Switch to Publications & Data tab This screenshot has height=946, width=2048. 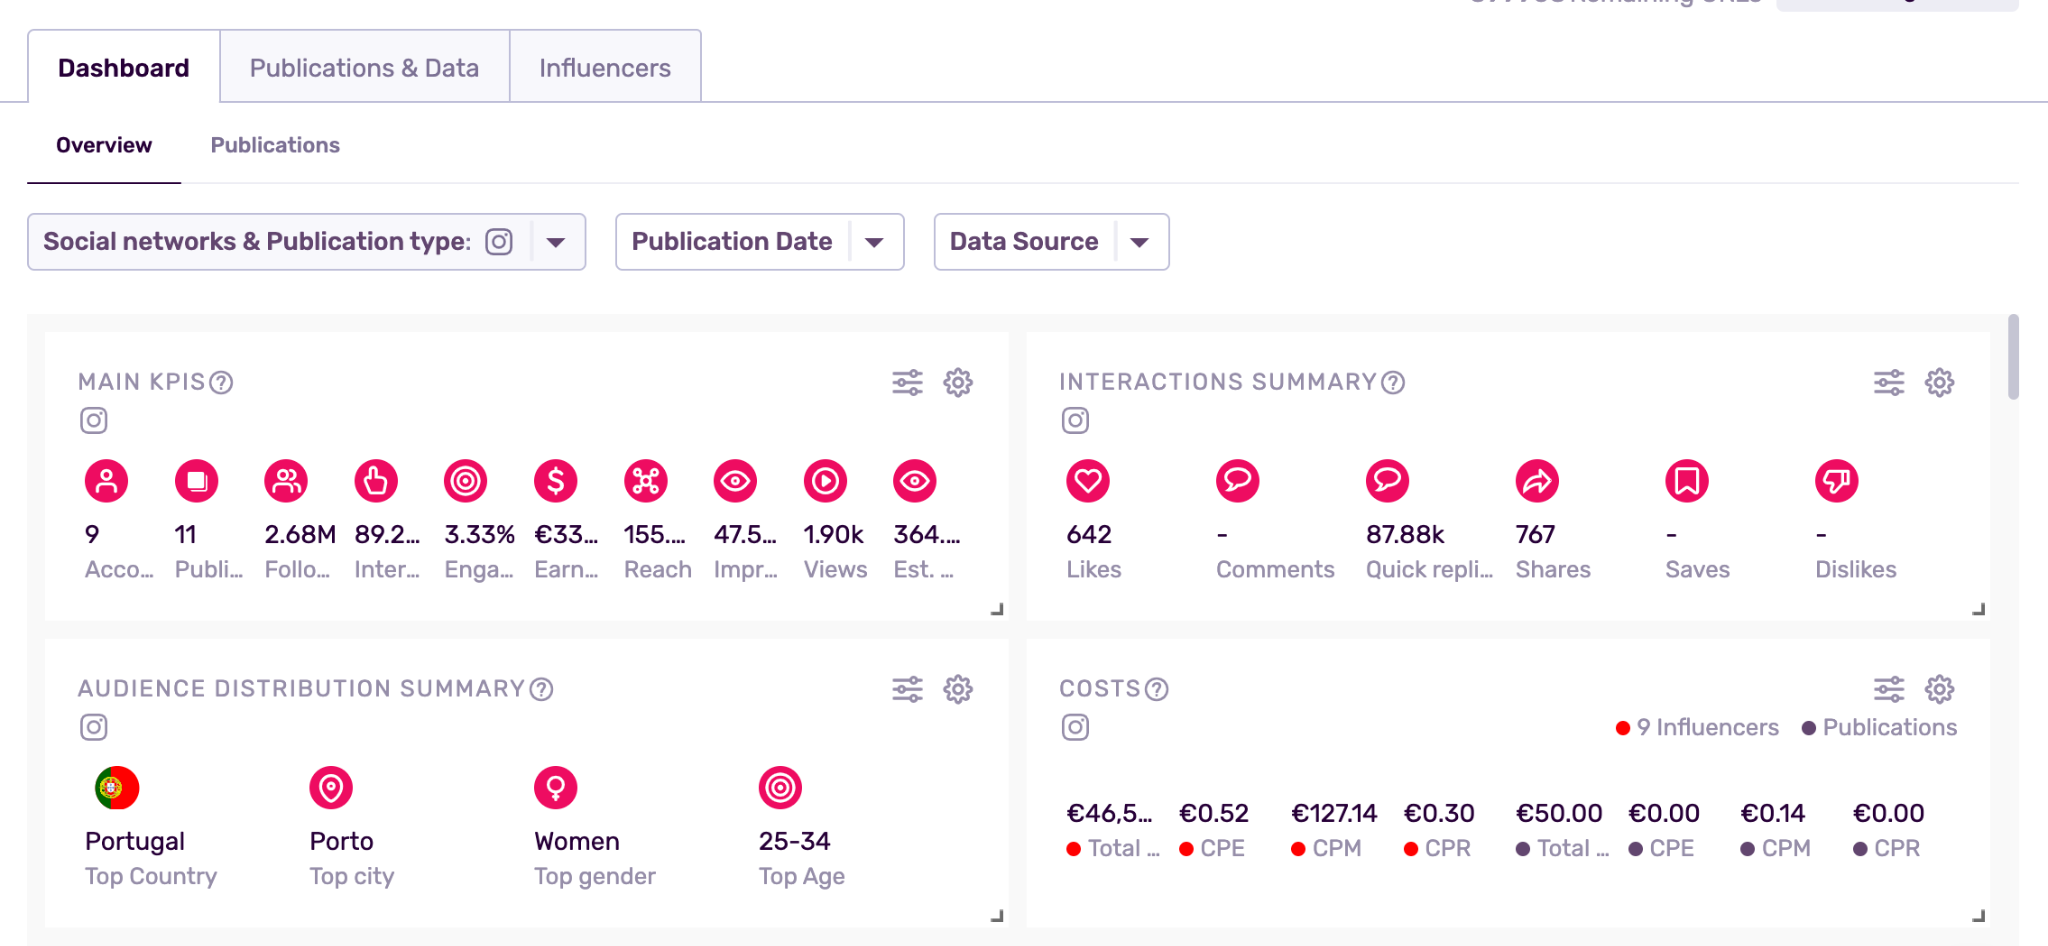[x=364, y=68]
